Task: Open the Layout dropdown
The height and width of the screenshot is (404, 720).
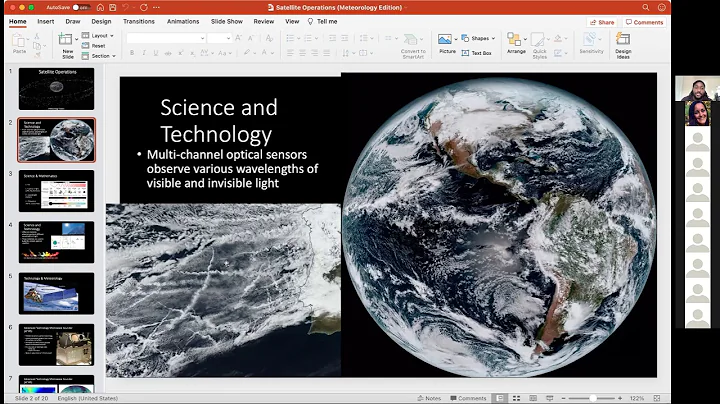Action: [x=97, y=36]
